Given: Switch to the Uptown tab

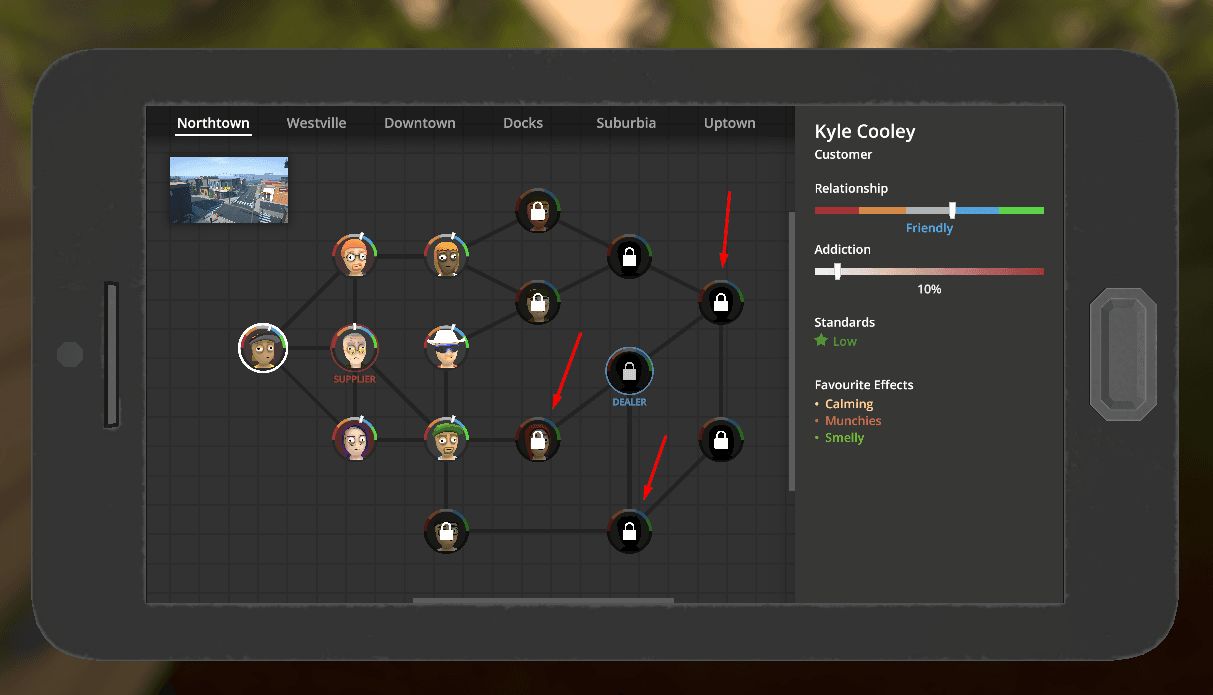Looking at the screenshot, I should tap(730, 123).
